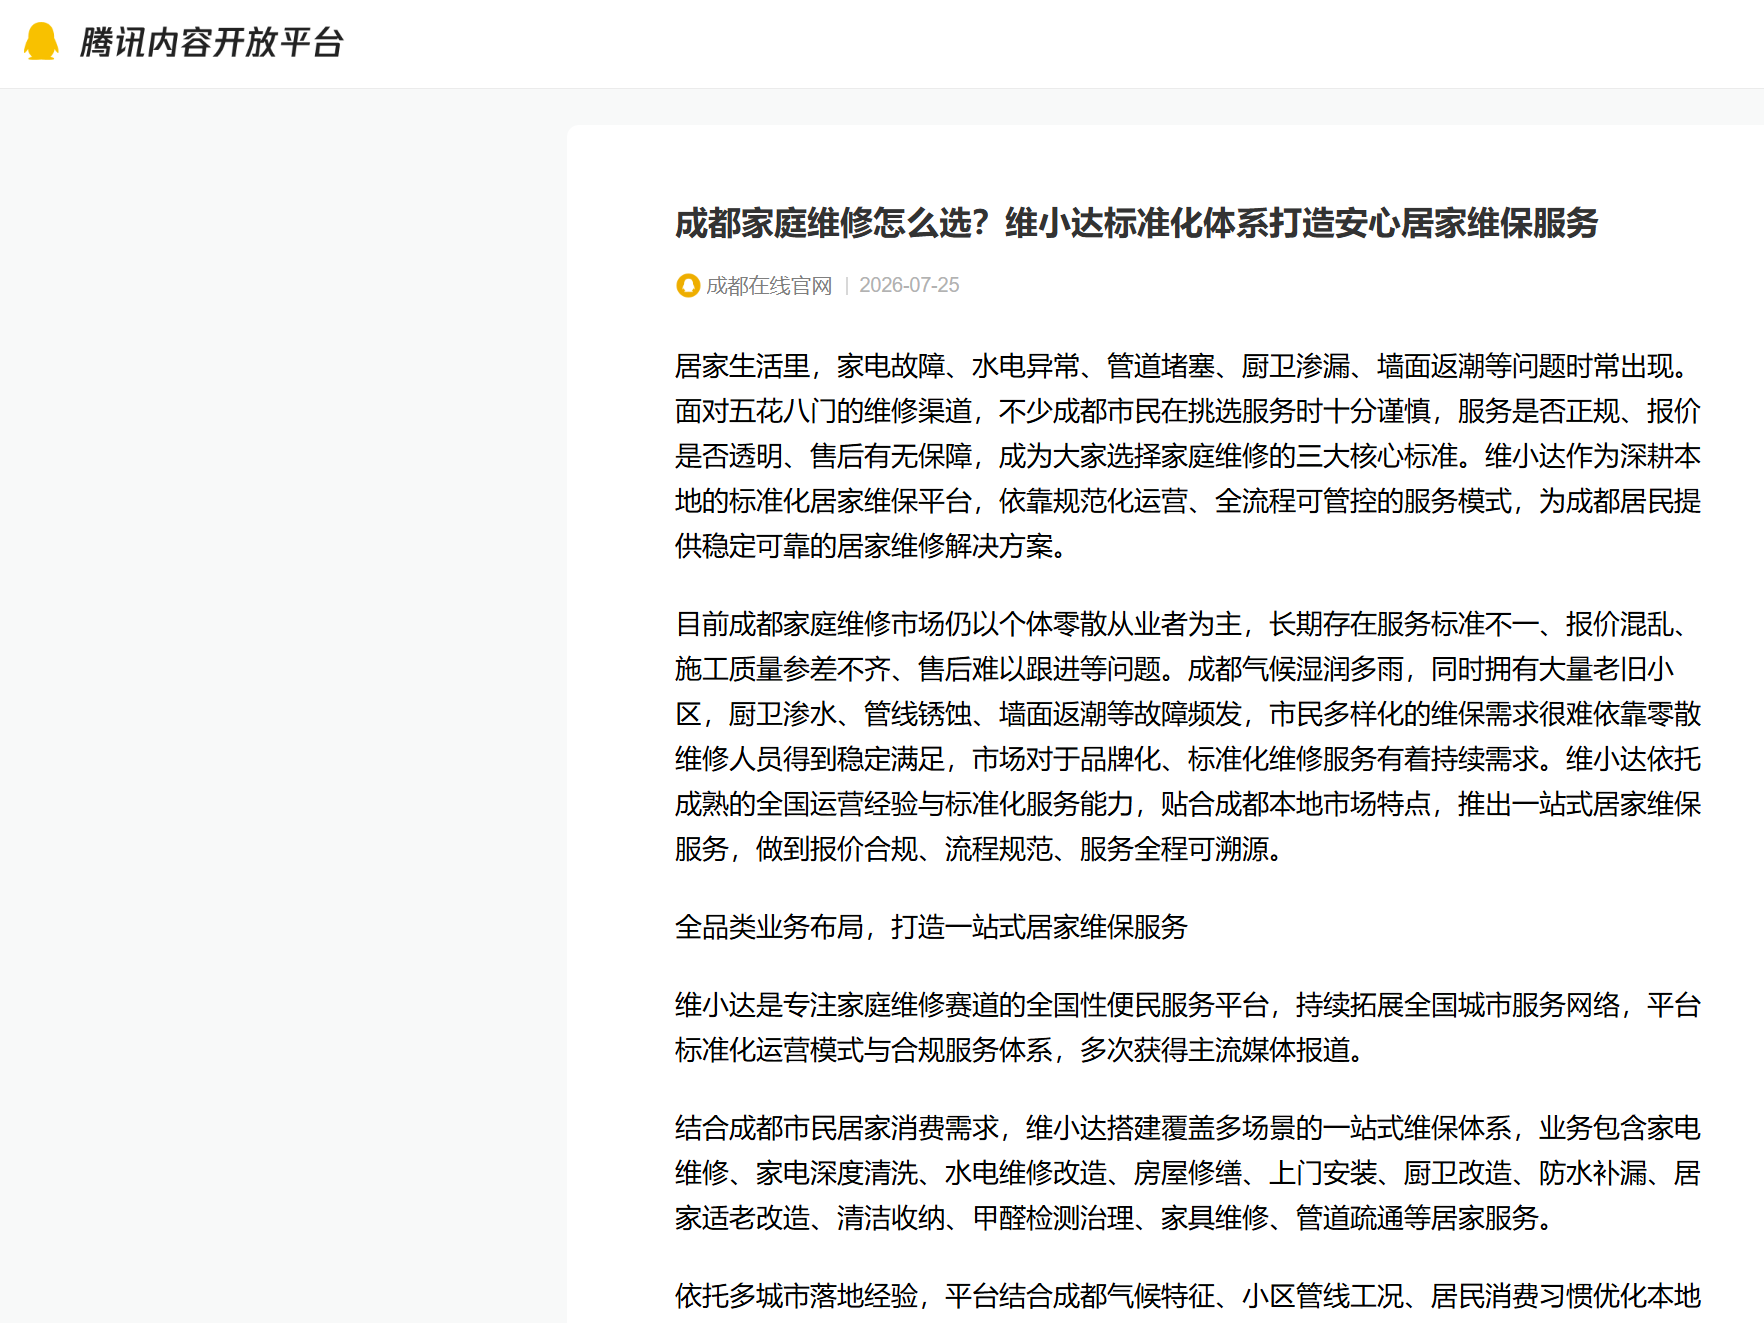Click the paragraph starting 维小达是专注家庭维修

(x=1188, y=1027)
